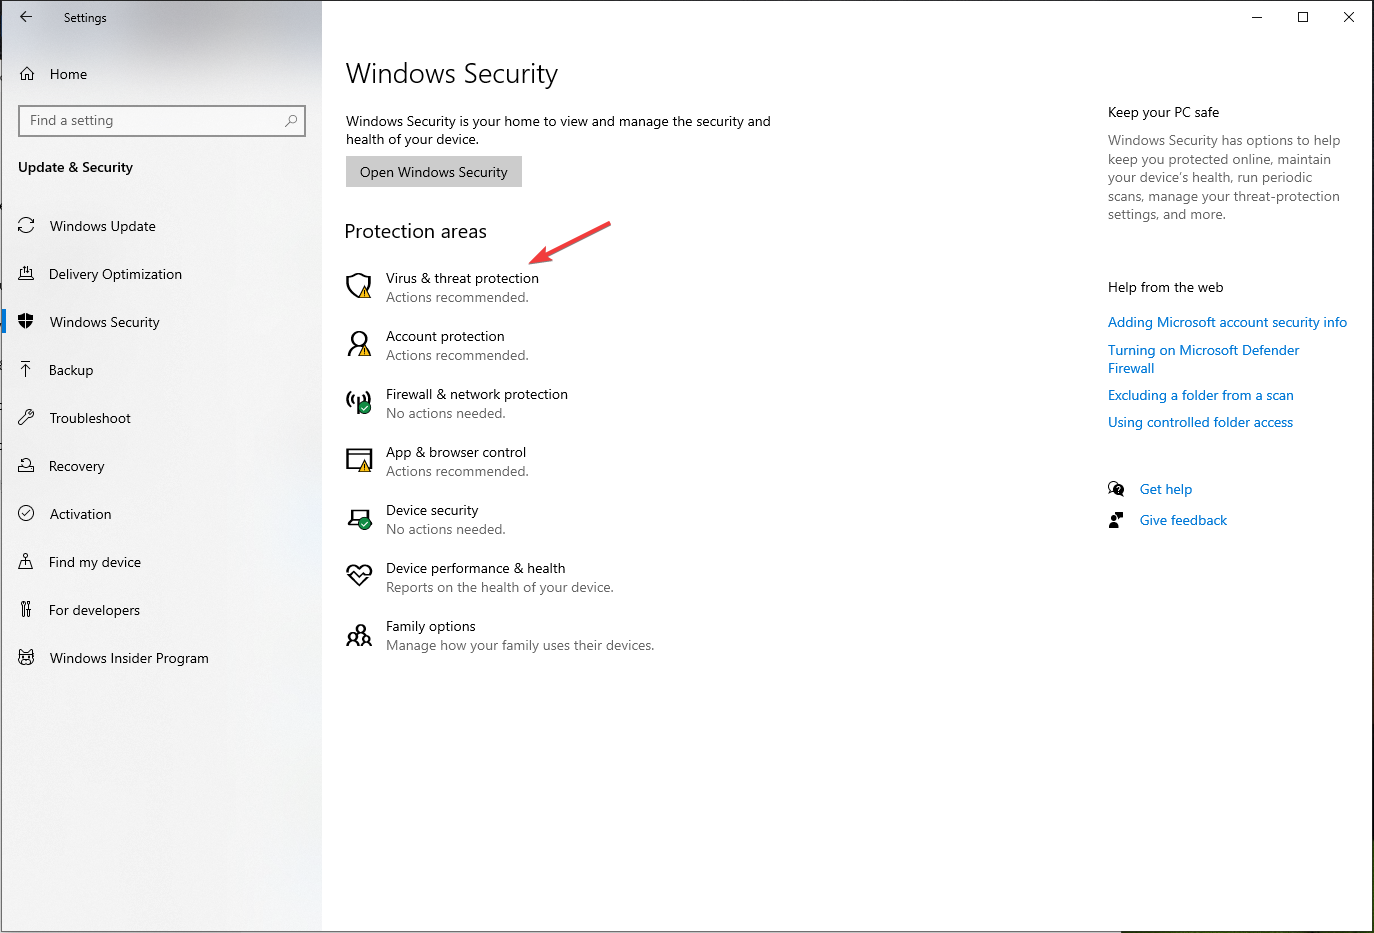Click the Windows Update sync icon
1374x933 pixels.
pyautogui.click(x=26, y=226)
